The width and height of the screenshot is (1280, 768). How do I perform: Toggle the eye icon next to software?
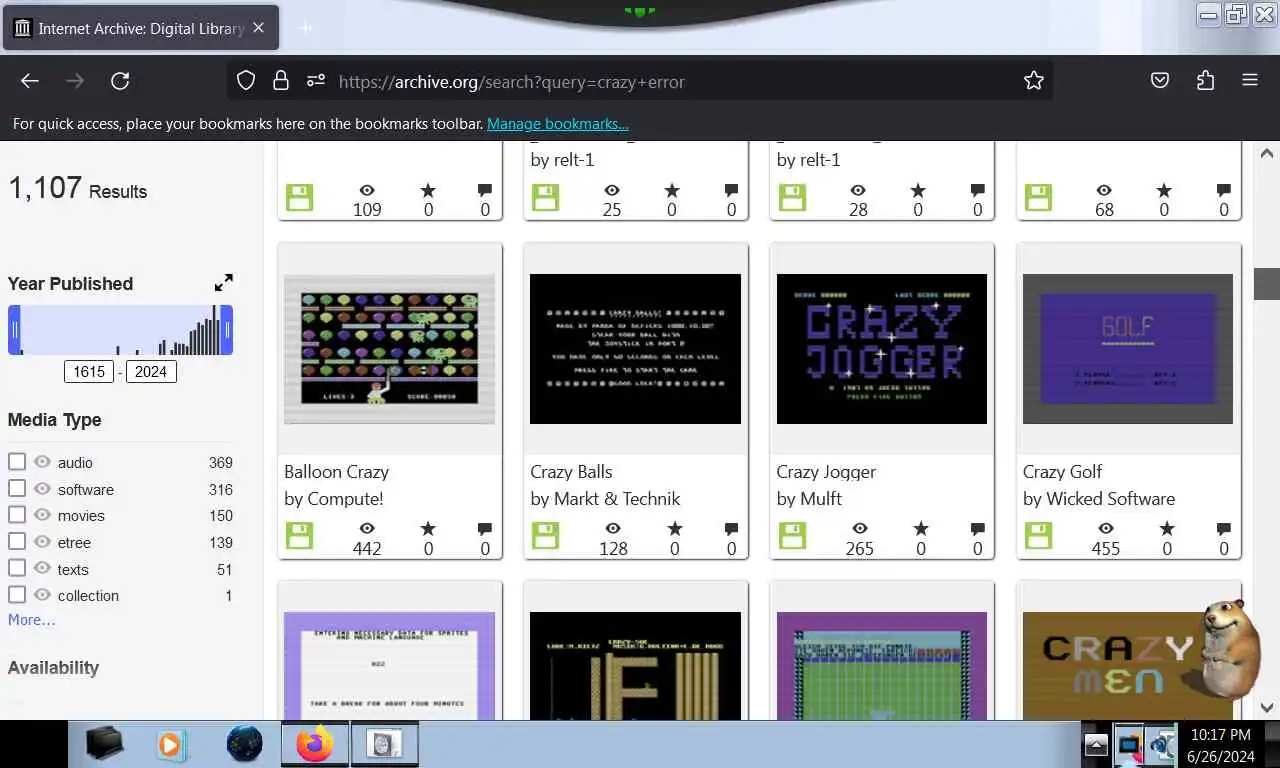42,488
